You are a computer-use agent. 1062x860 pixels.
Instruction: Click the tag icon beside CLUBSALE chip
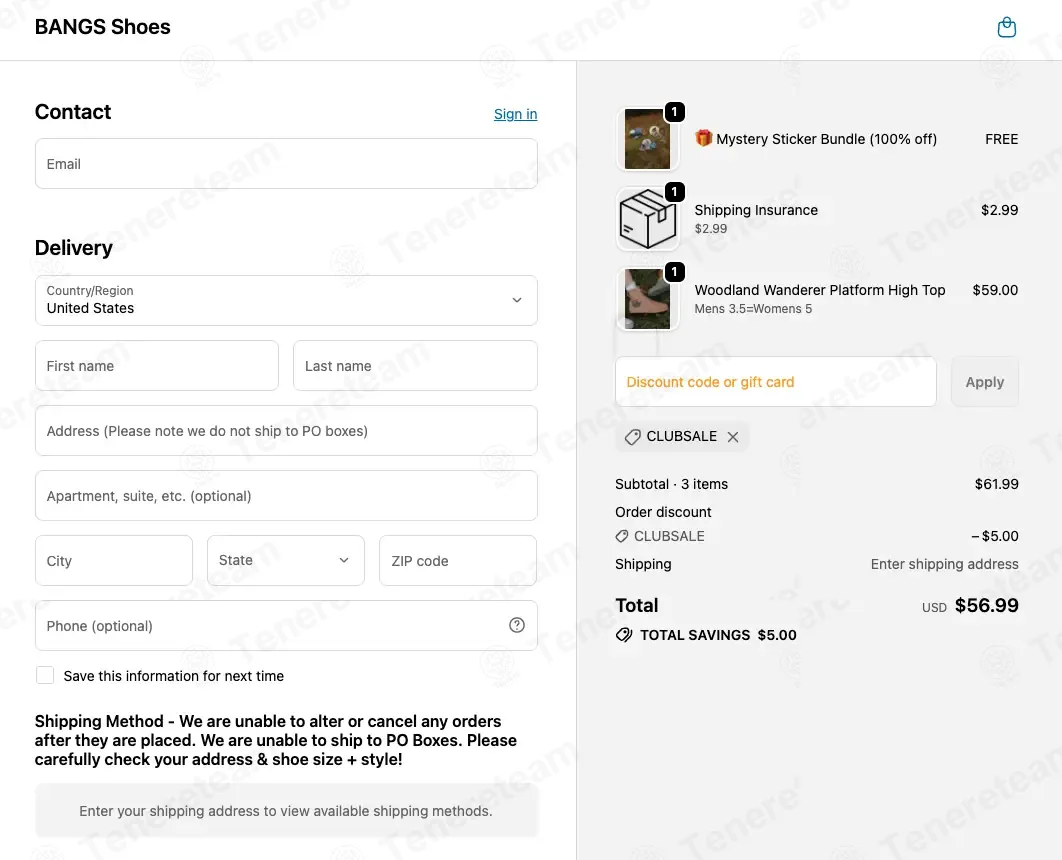pyautogui.click(x=632, y=437)
